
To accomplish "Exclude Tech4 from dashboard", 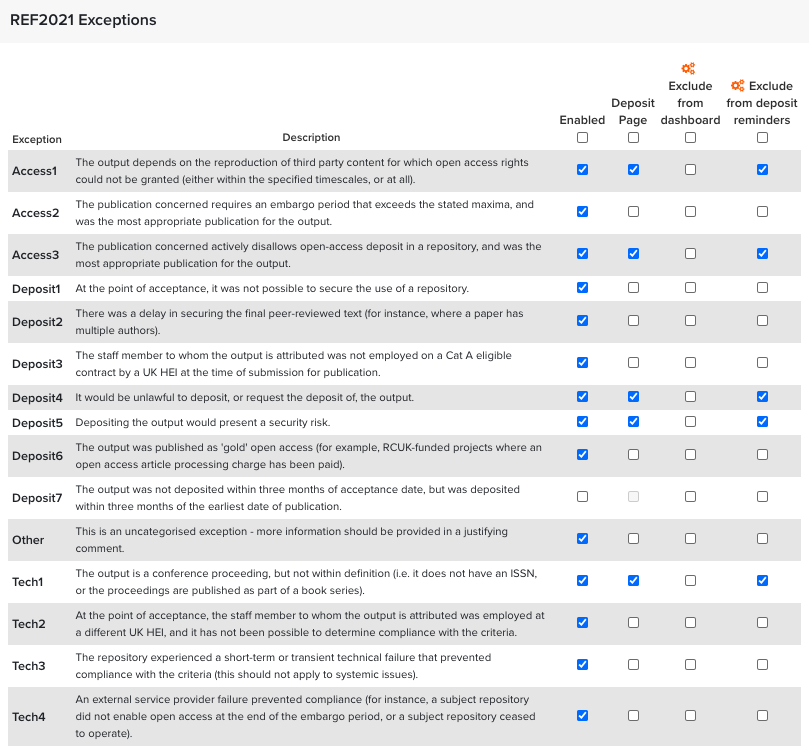I will click(x=690, y=716).
